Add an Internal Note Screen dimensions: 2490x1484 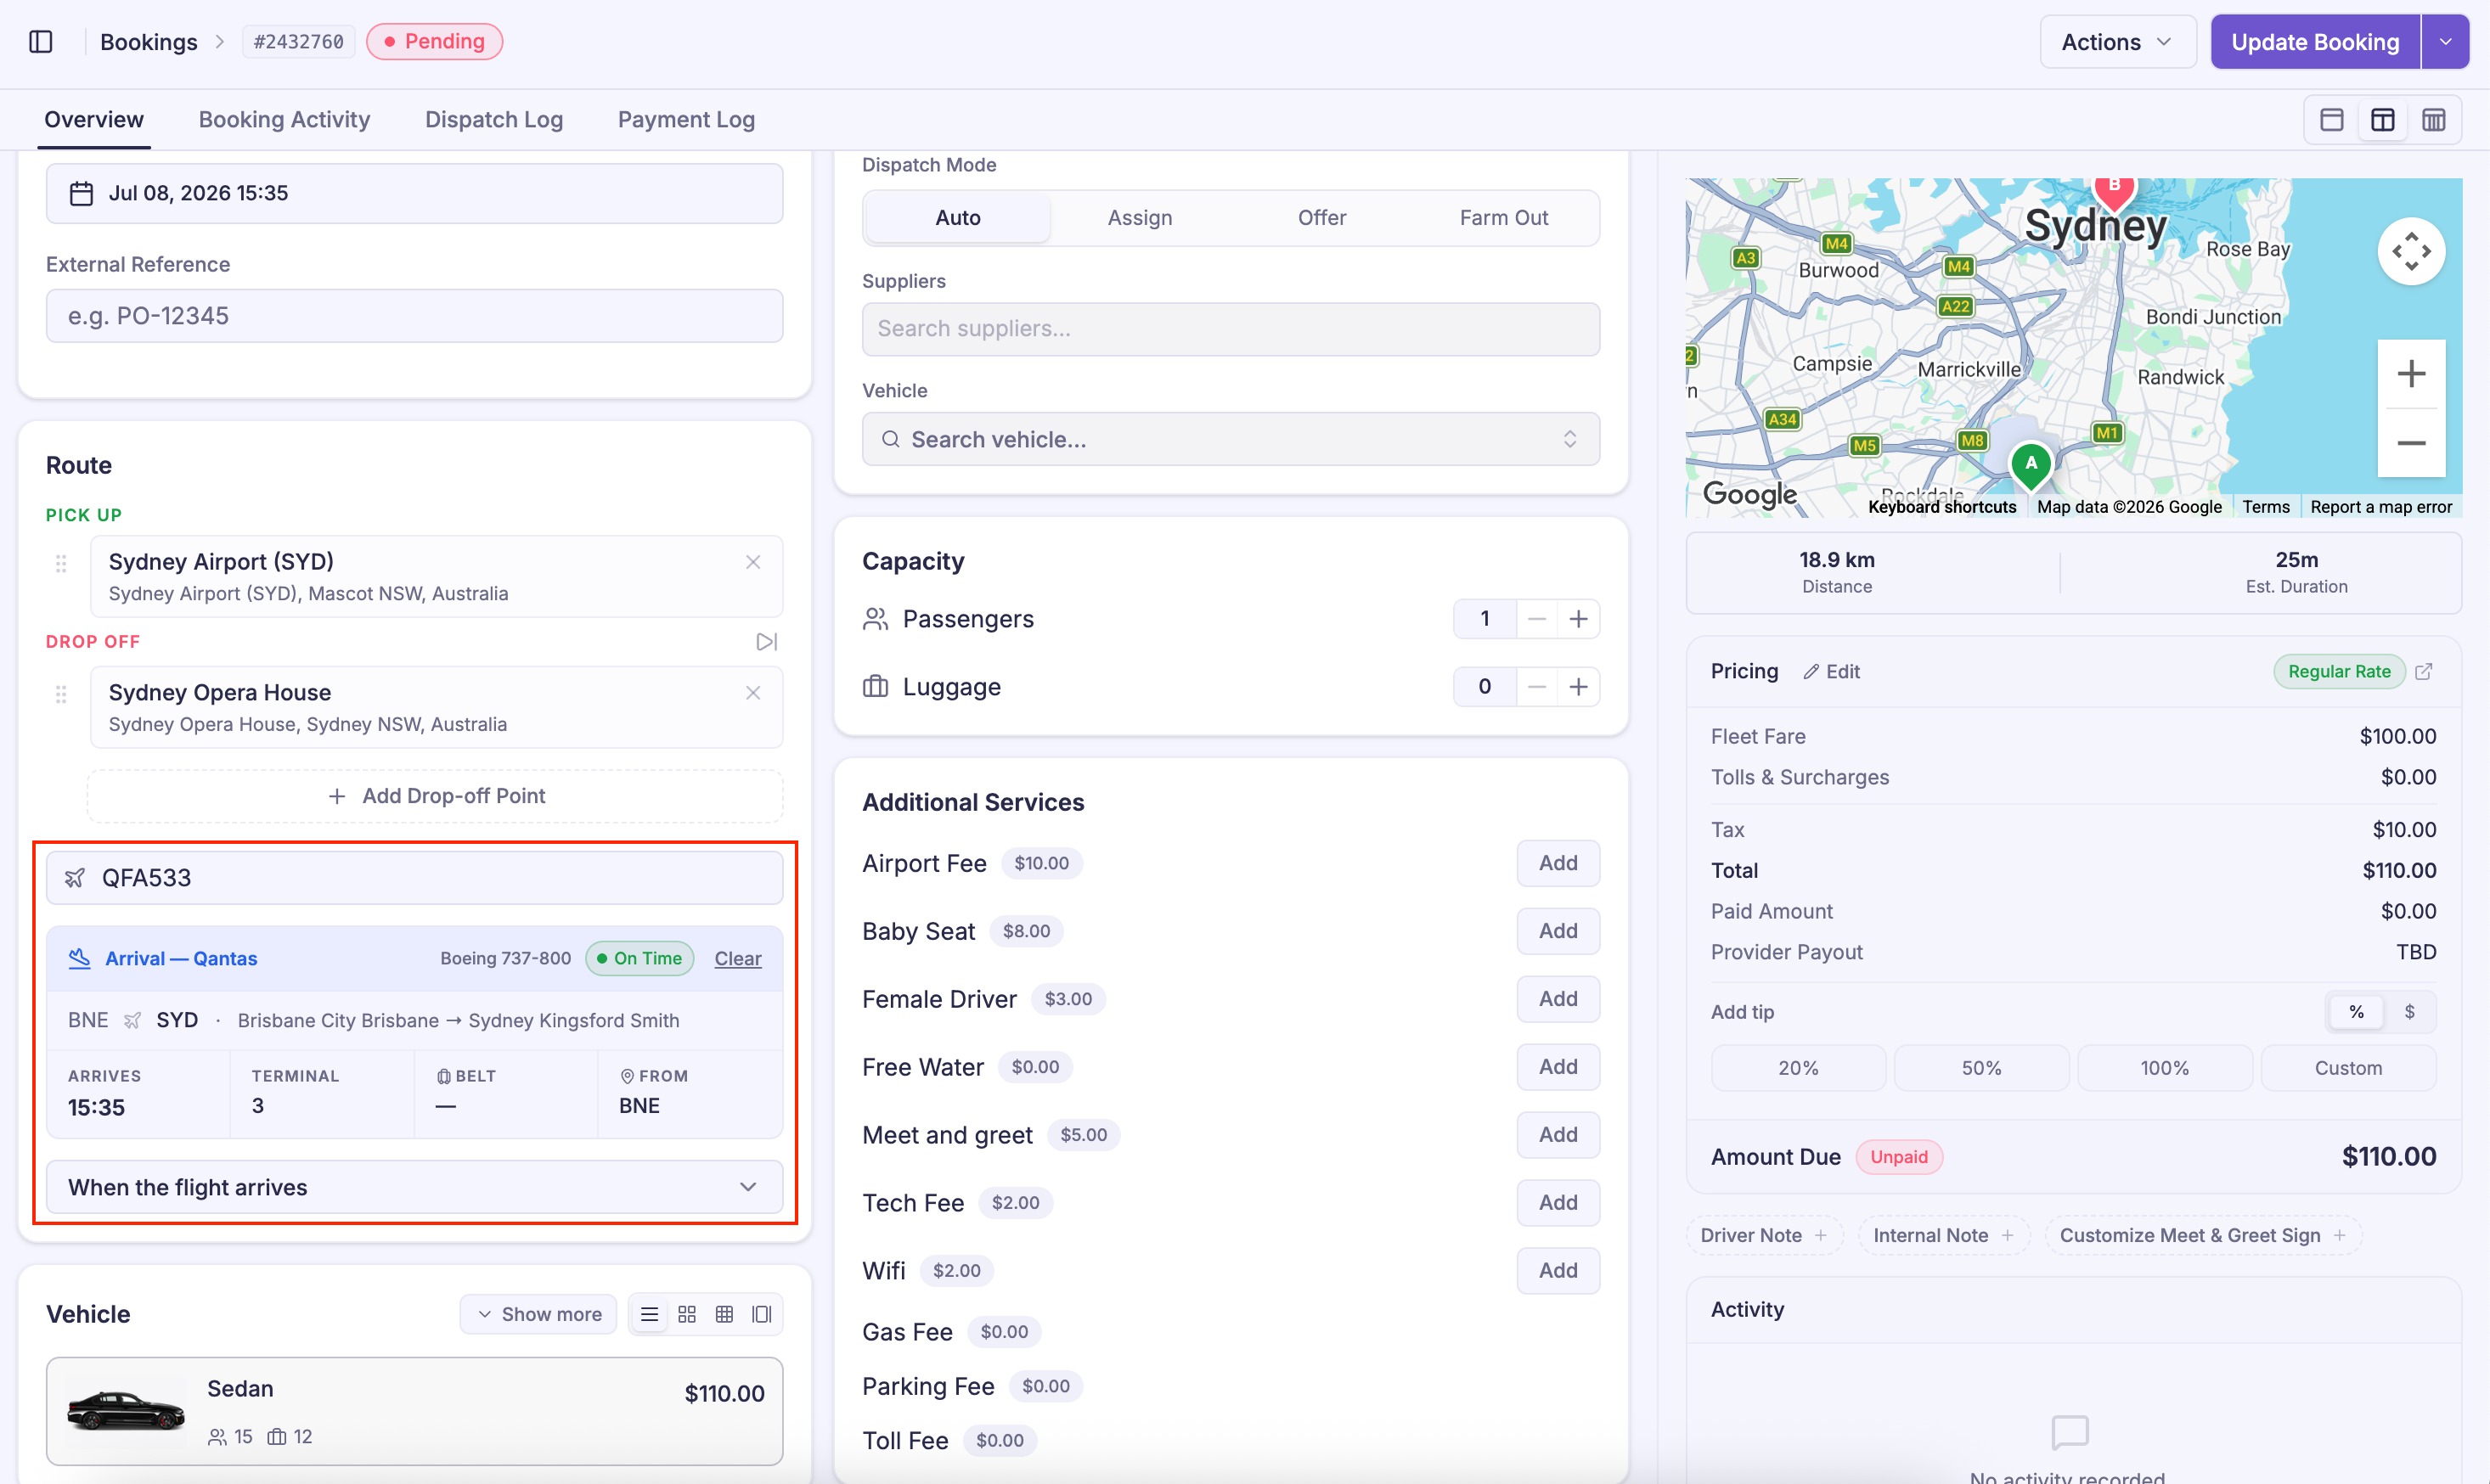point(1943,1236)
